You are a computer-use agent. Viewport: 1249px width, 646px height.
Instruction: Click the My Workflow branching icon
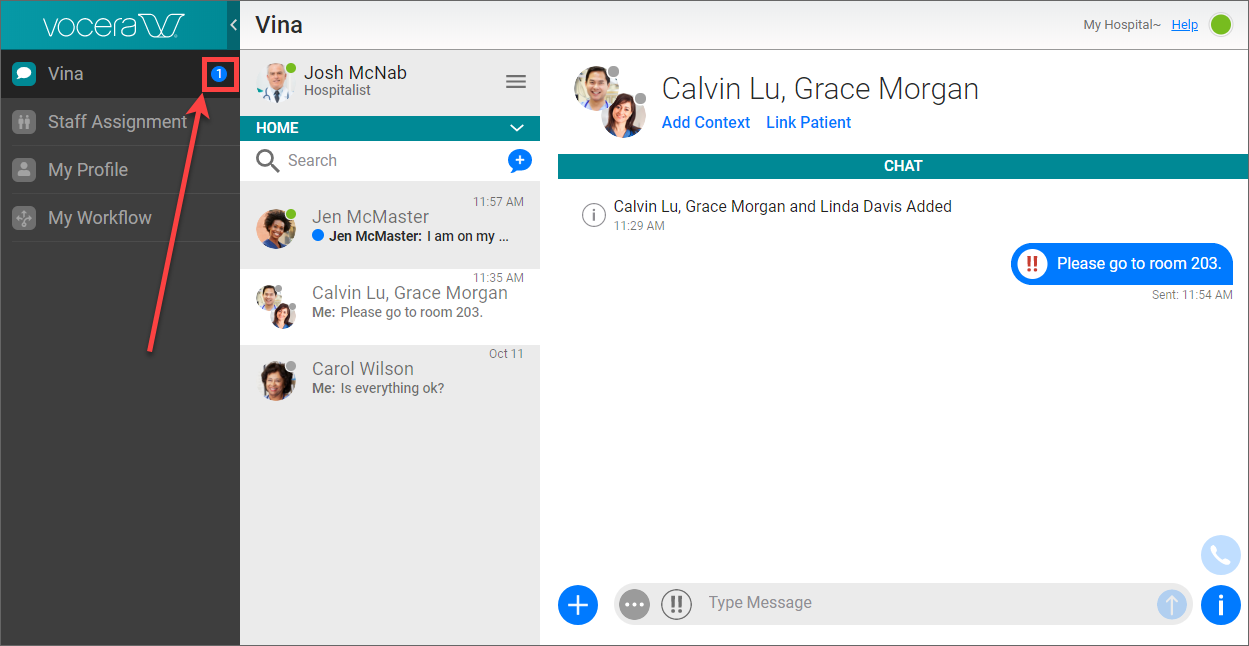point(24,218)
